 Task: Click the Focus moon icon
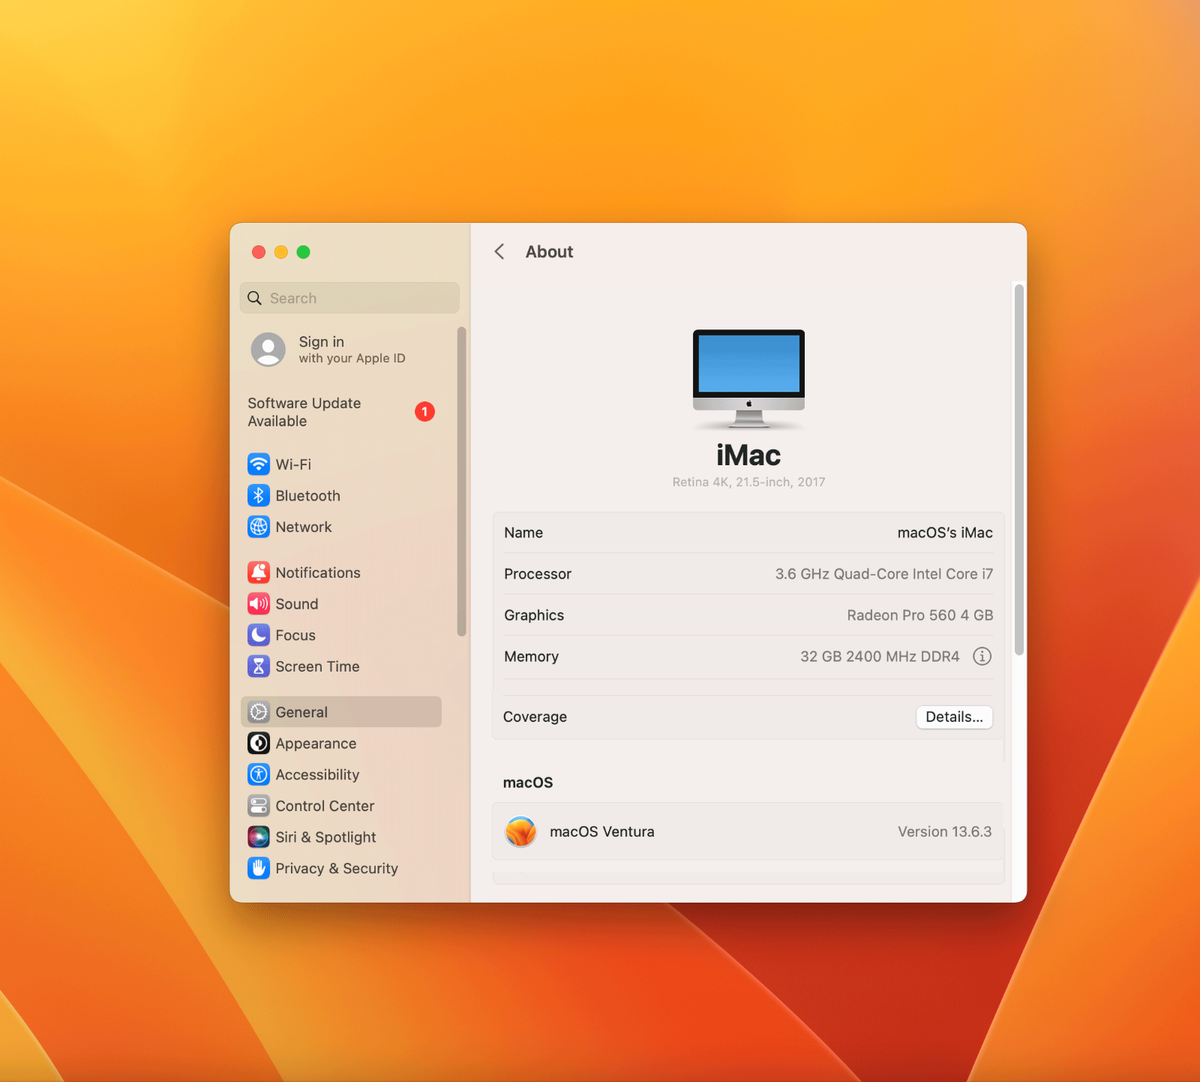click(258, 635)
